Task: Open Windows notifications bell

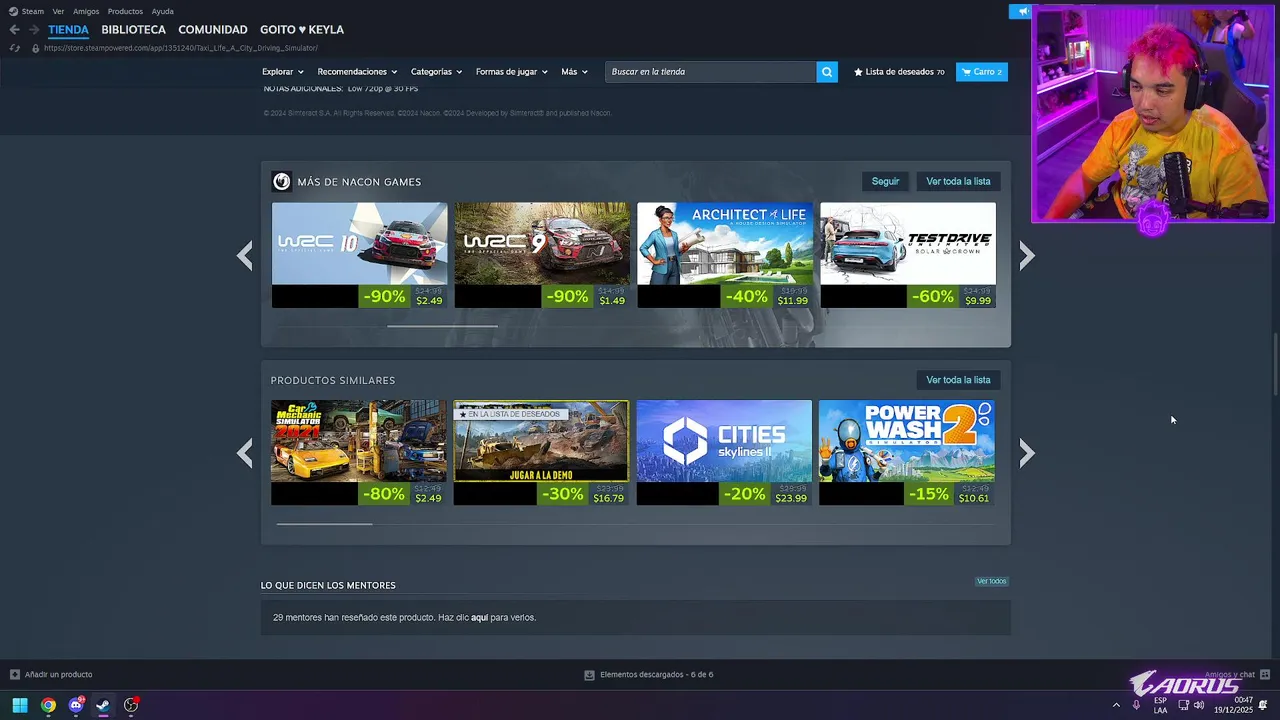Action: tap(1263, 705)
